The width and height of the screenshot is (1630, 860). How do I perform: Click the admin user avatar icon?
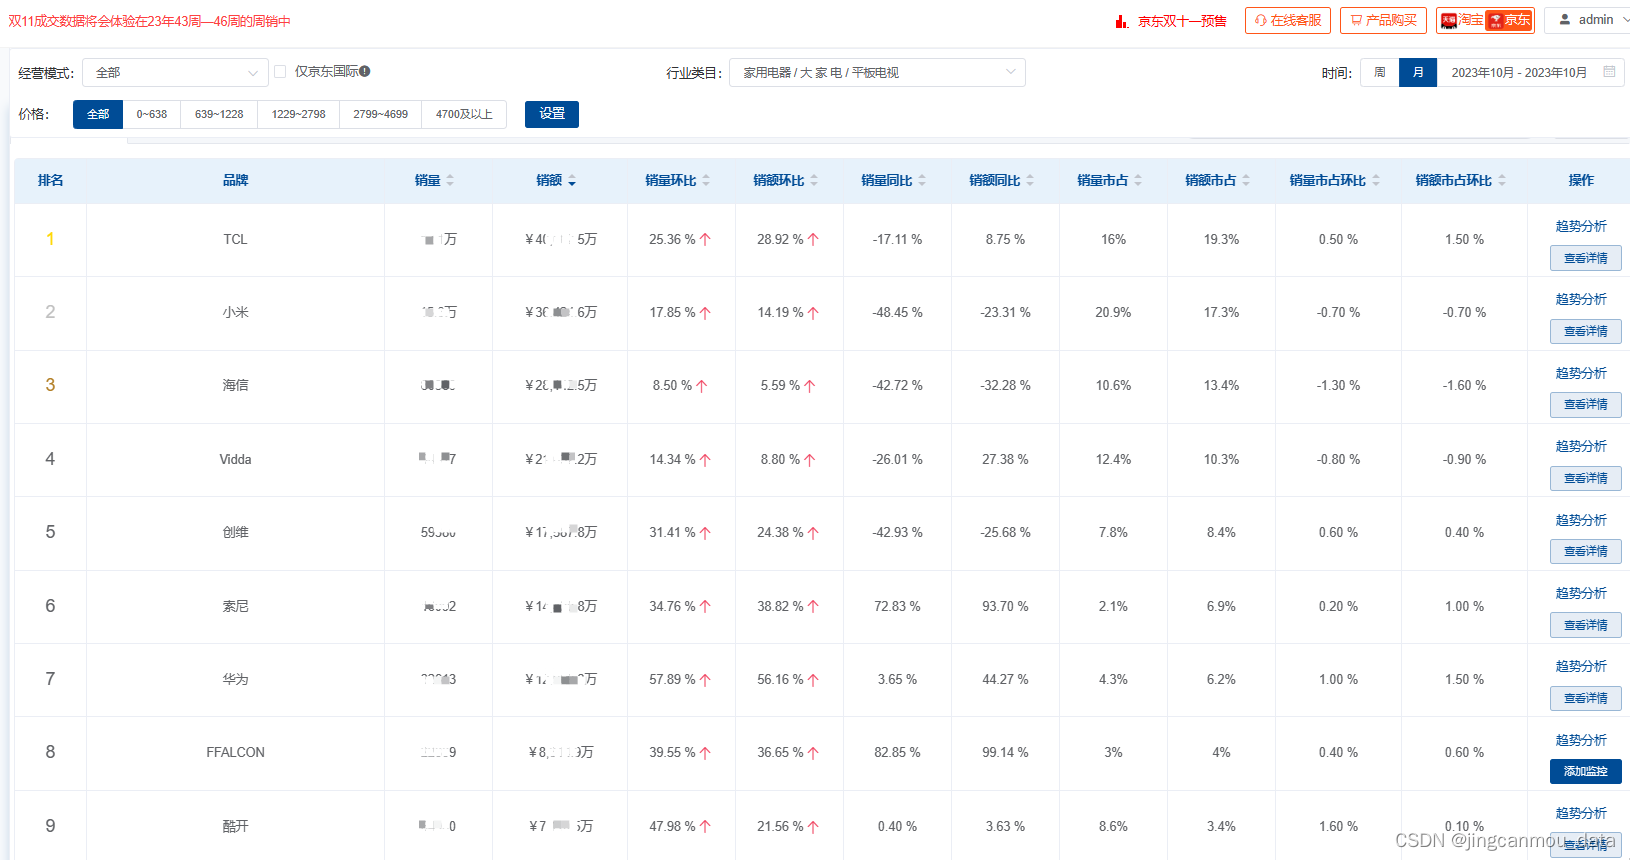click(1565, 19)
